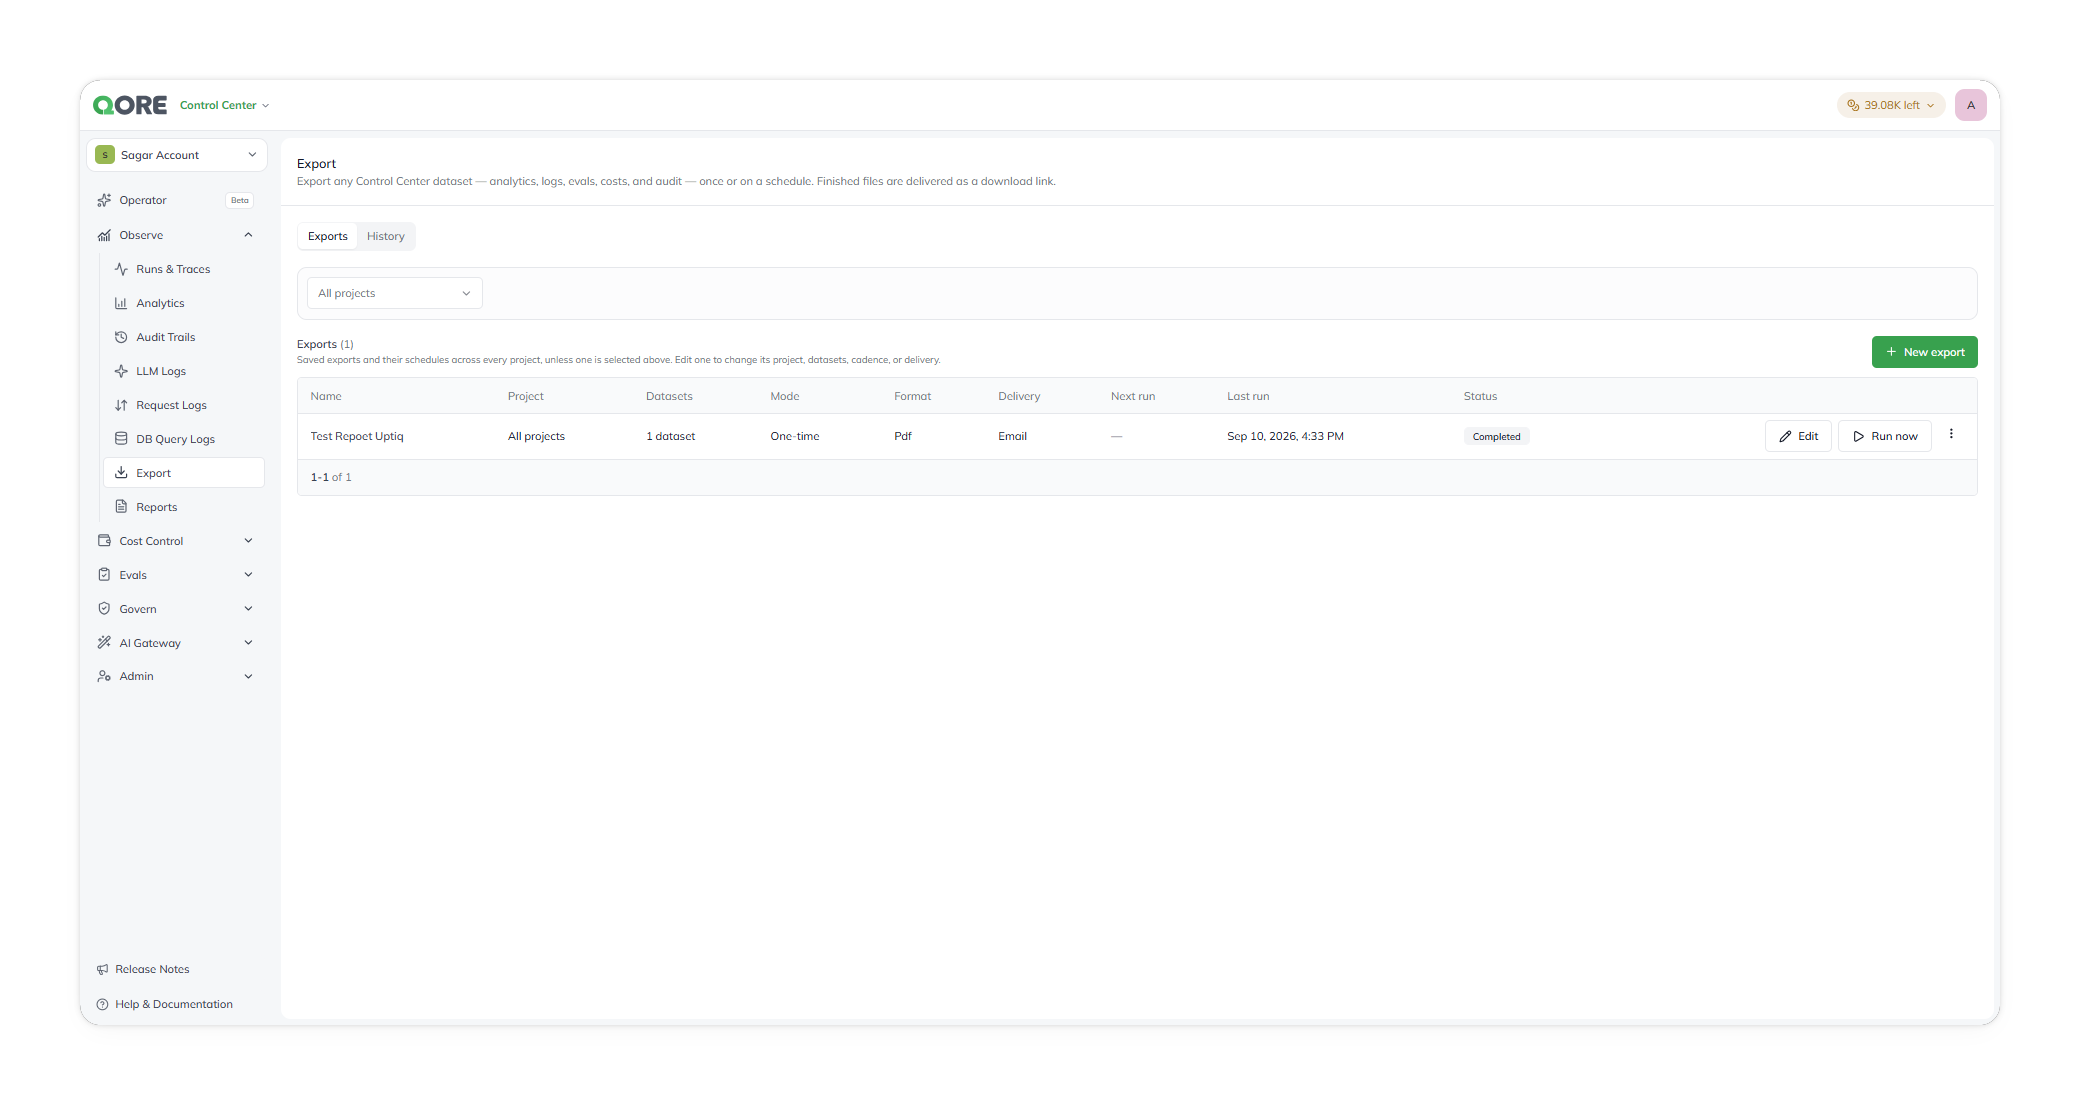The width and height of the screenshot is (2080, 1105).
Task: Open the Help & Documentation link
Action: (x=174, y=1004)
